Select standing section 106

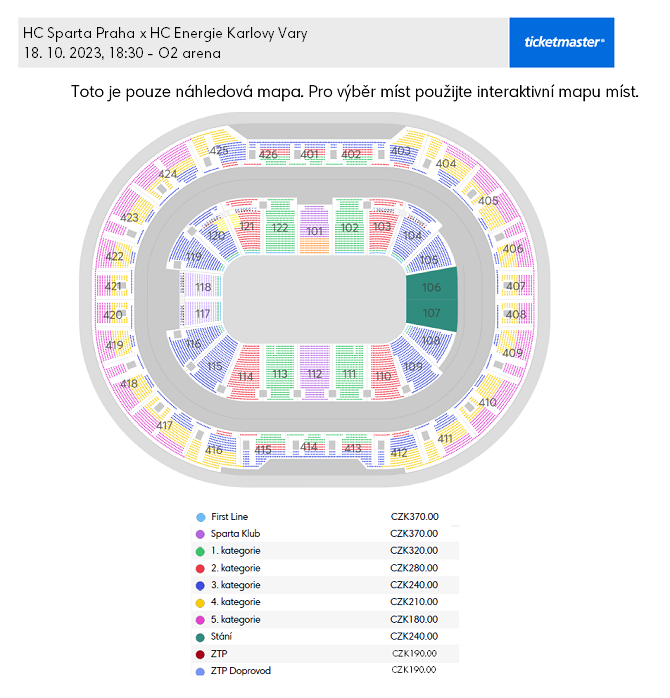[x=431, y=287]
